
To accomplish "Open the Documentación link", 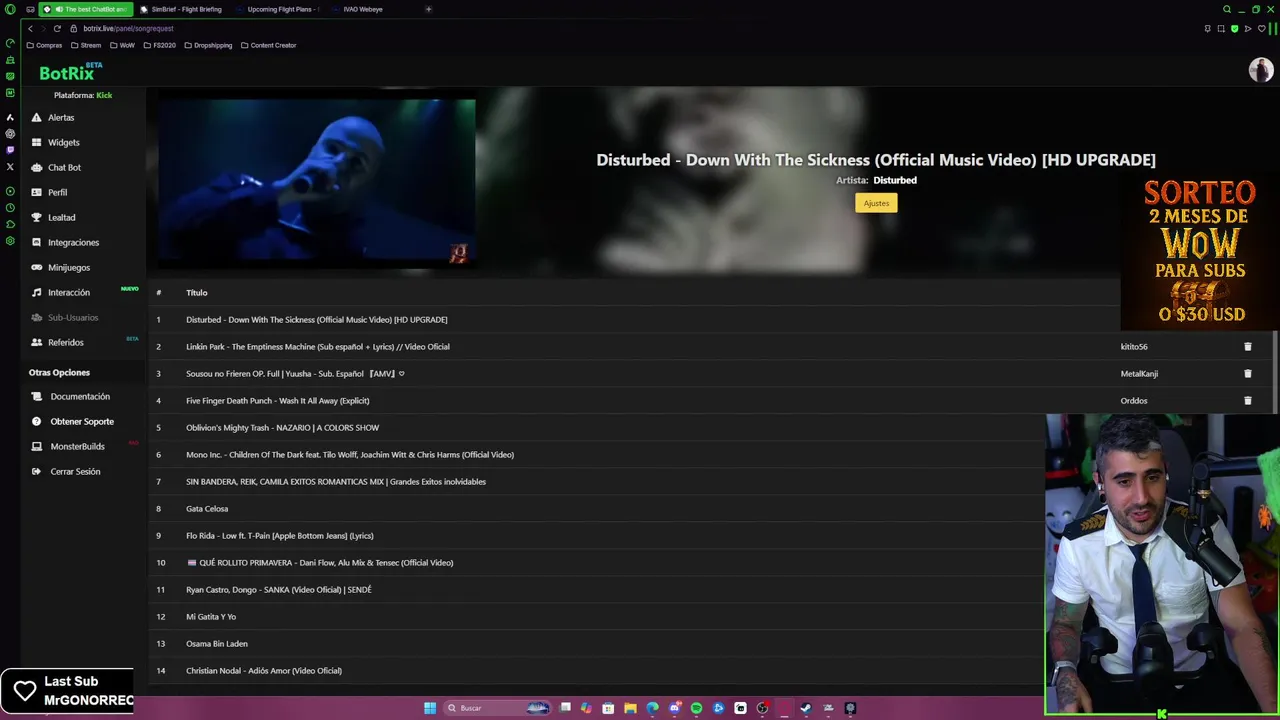I will click(x=80, y=396).
